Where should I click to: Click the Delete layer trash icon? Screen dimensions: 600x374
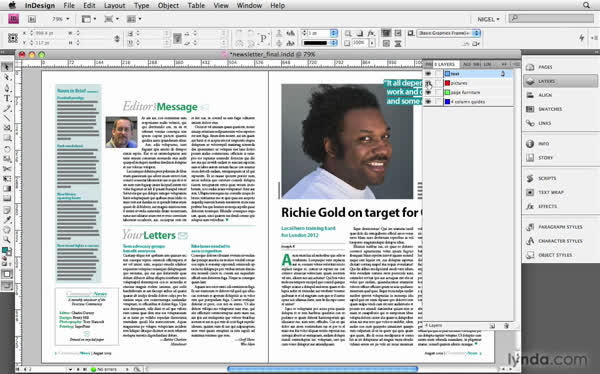[x=506, y=326]
